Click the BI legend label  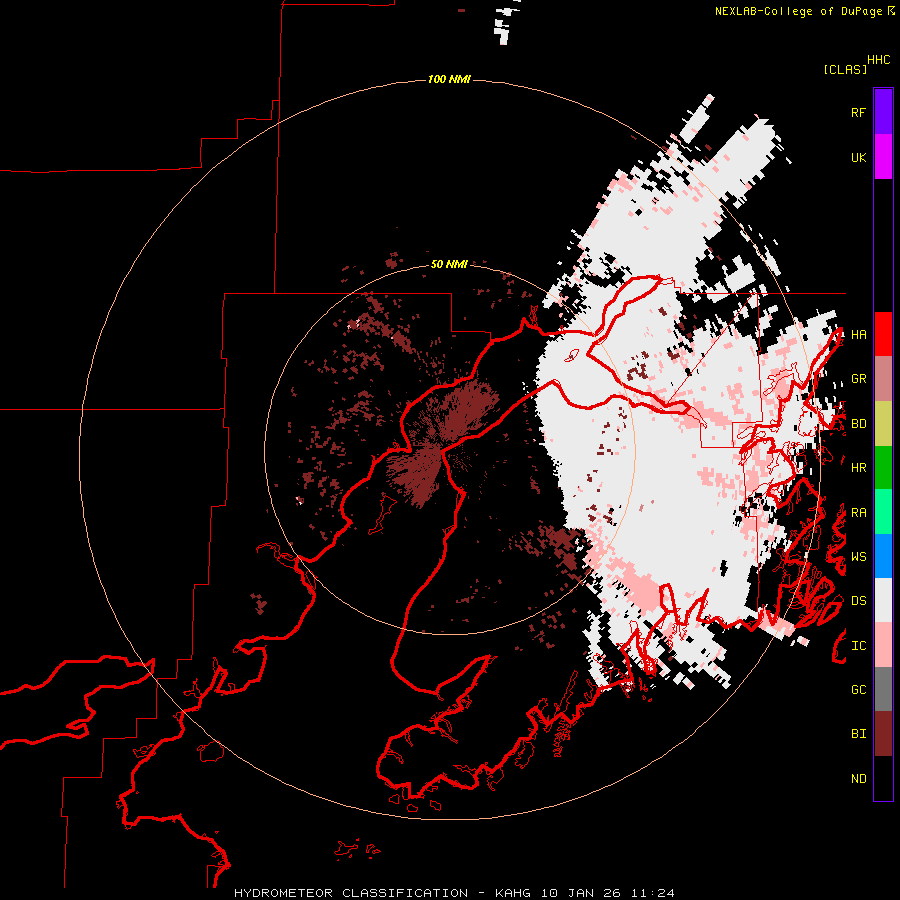(858, 734)
